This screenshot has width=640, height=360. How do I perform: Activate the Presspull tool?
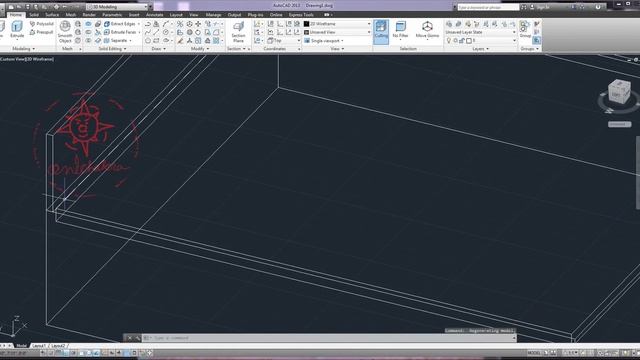tap(42, 32)
